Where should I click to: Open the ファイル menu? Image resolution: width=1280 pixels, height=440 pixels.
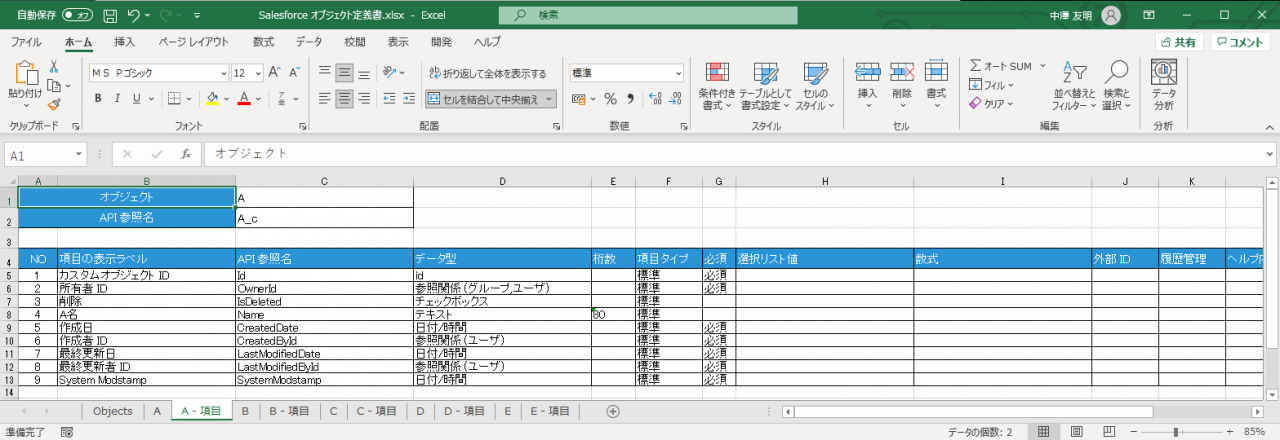(x=26, y=42)
